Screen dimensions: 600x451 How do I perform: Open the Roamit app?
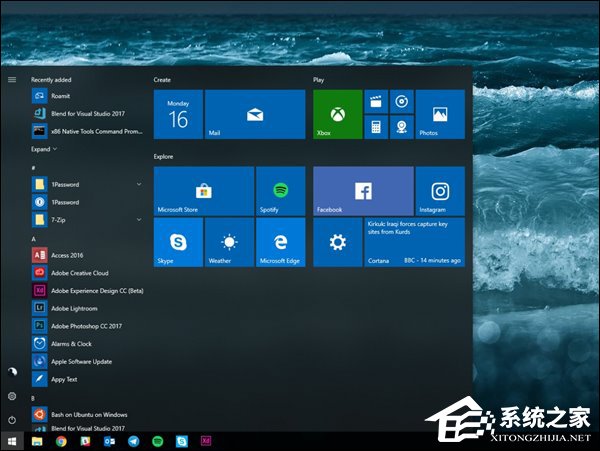click(x=87, y=96)
